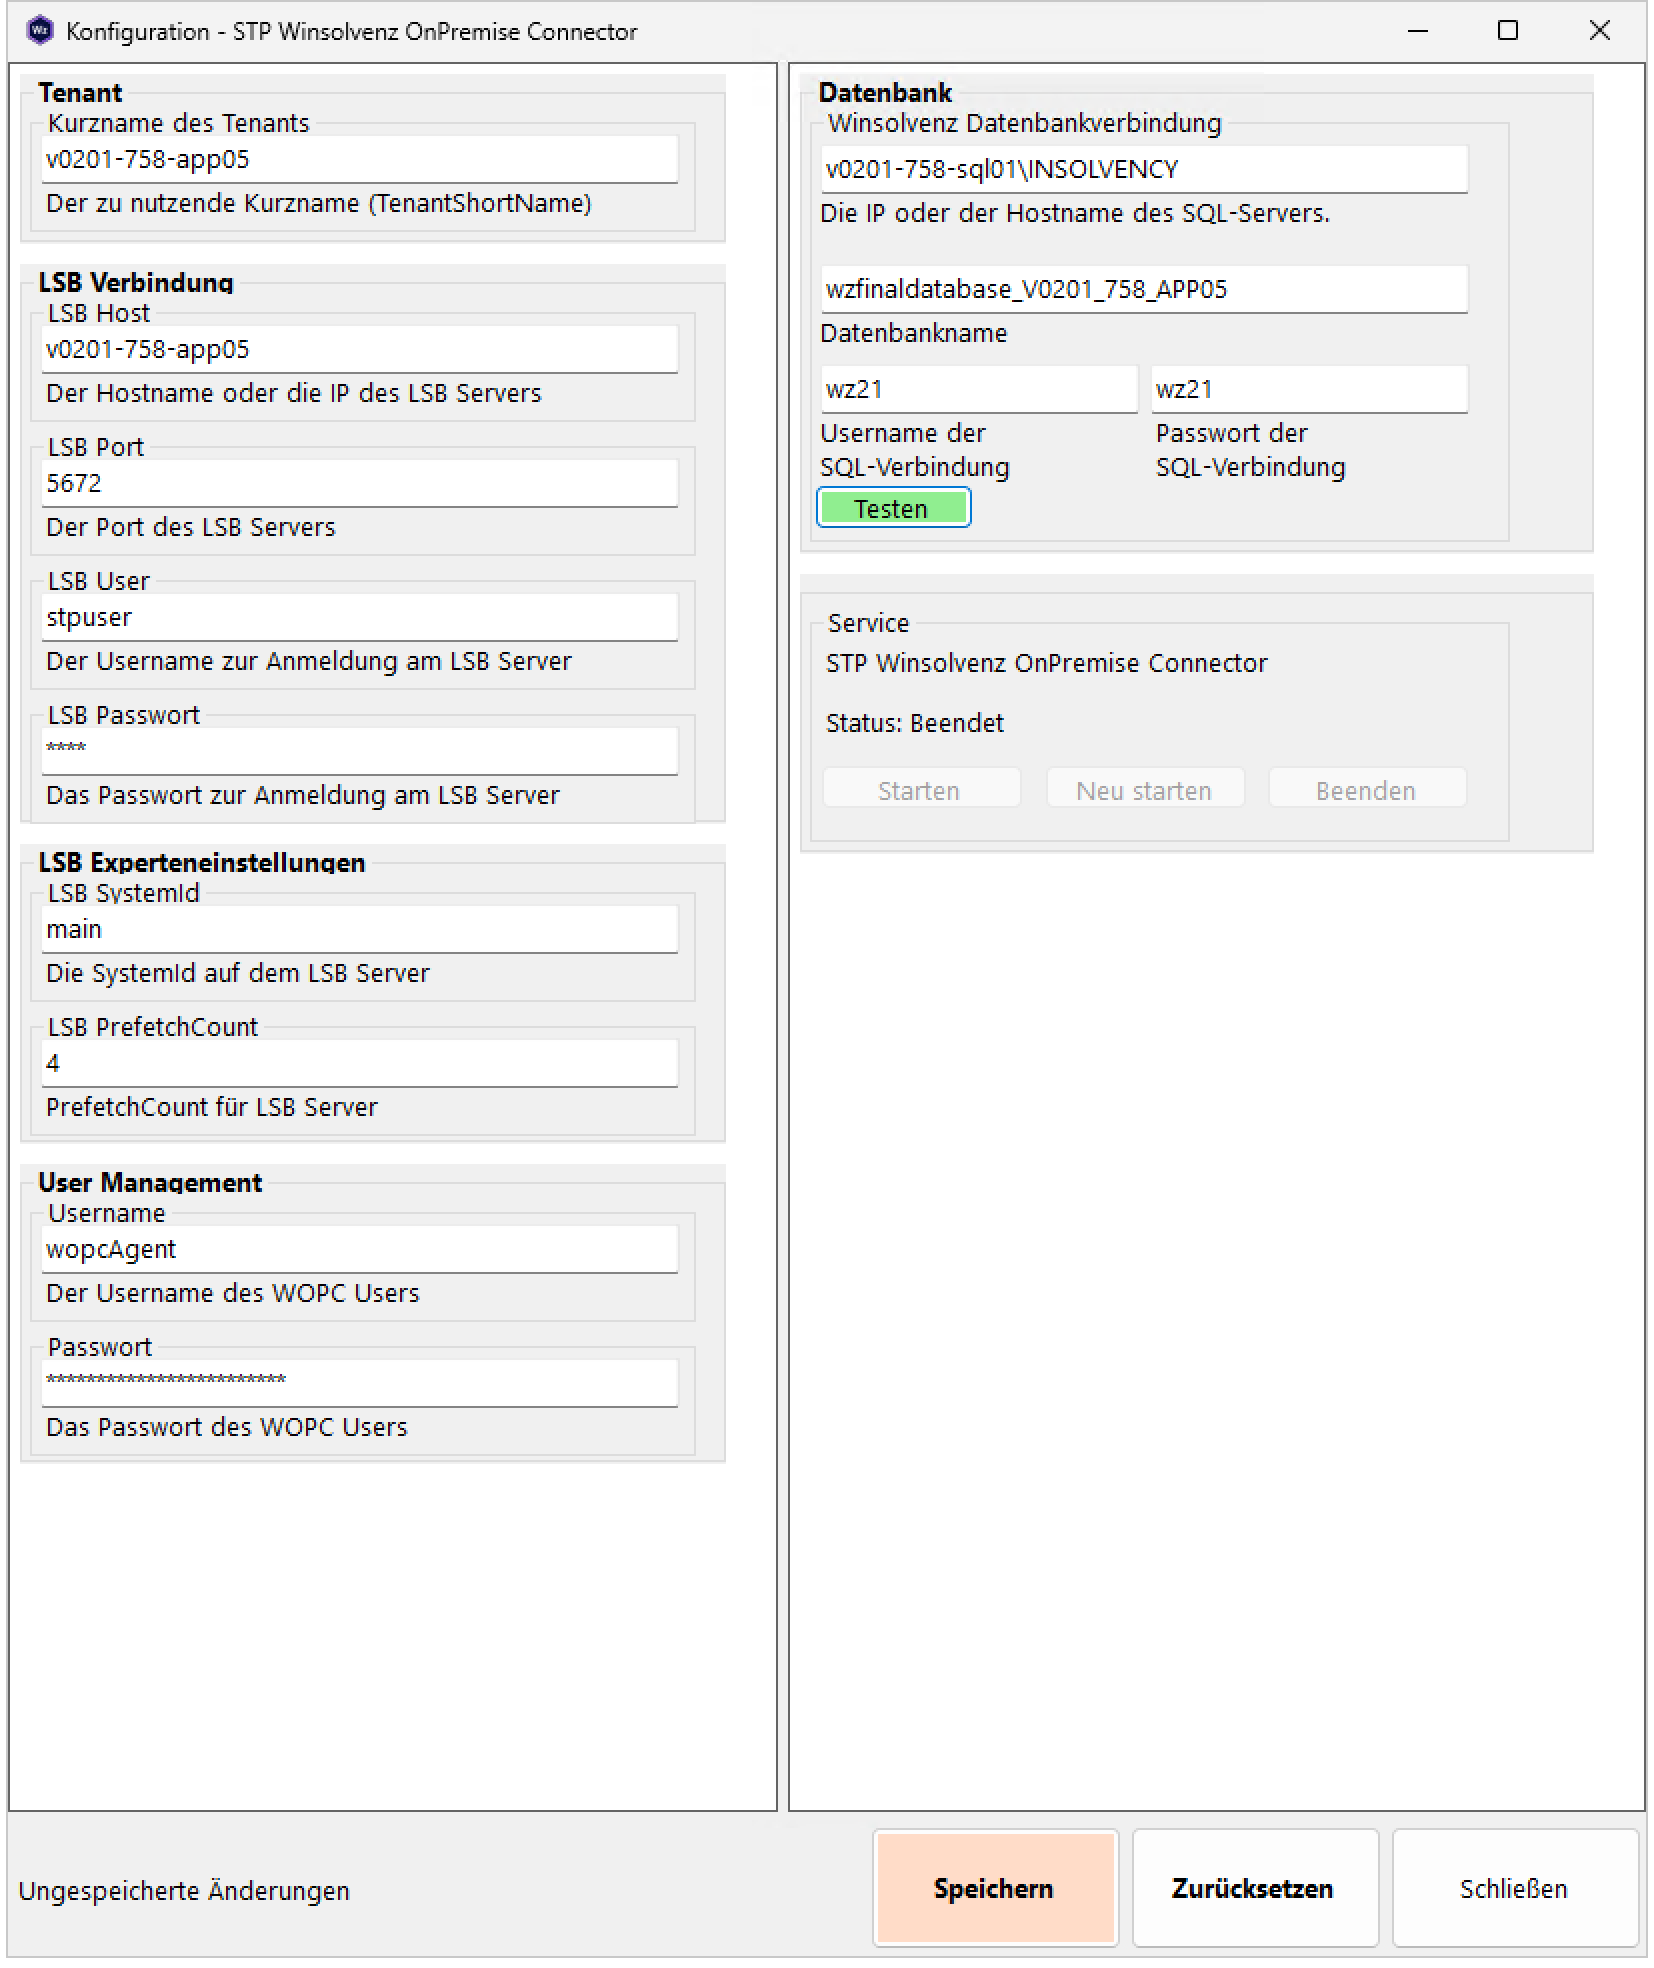
Task: Click the SQL-Verbindung Username field
Action: tap(979, 389)
